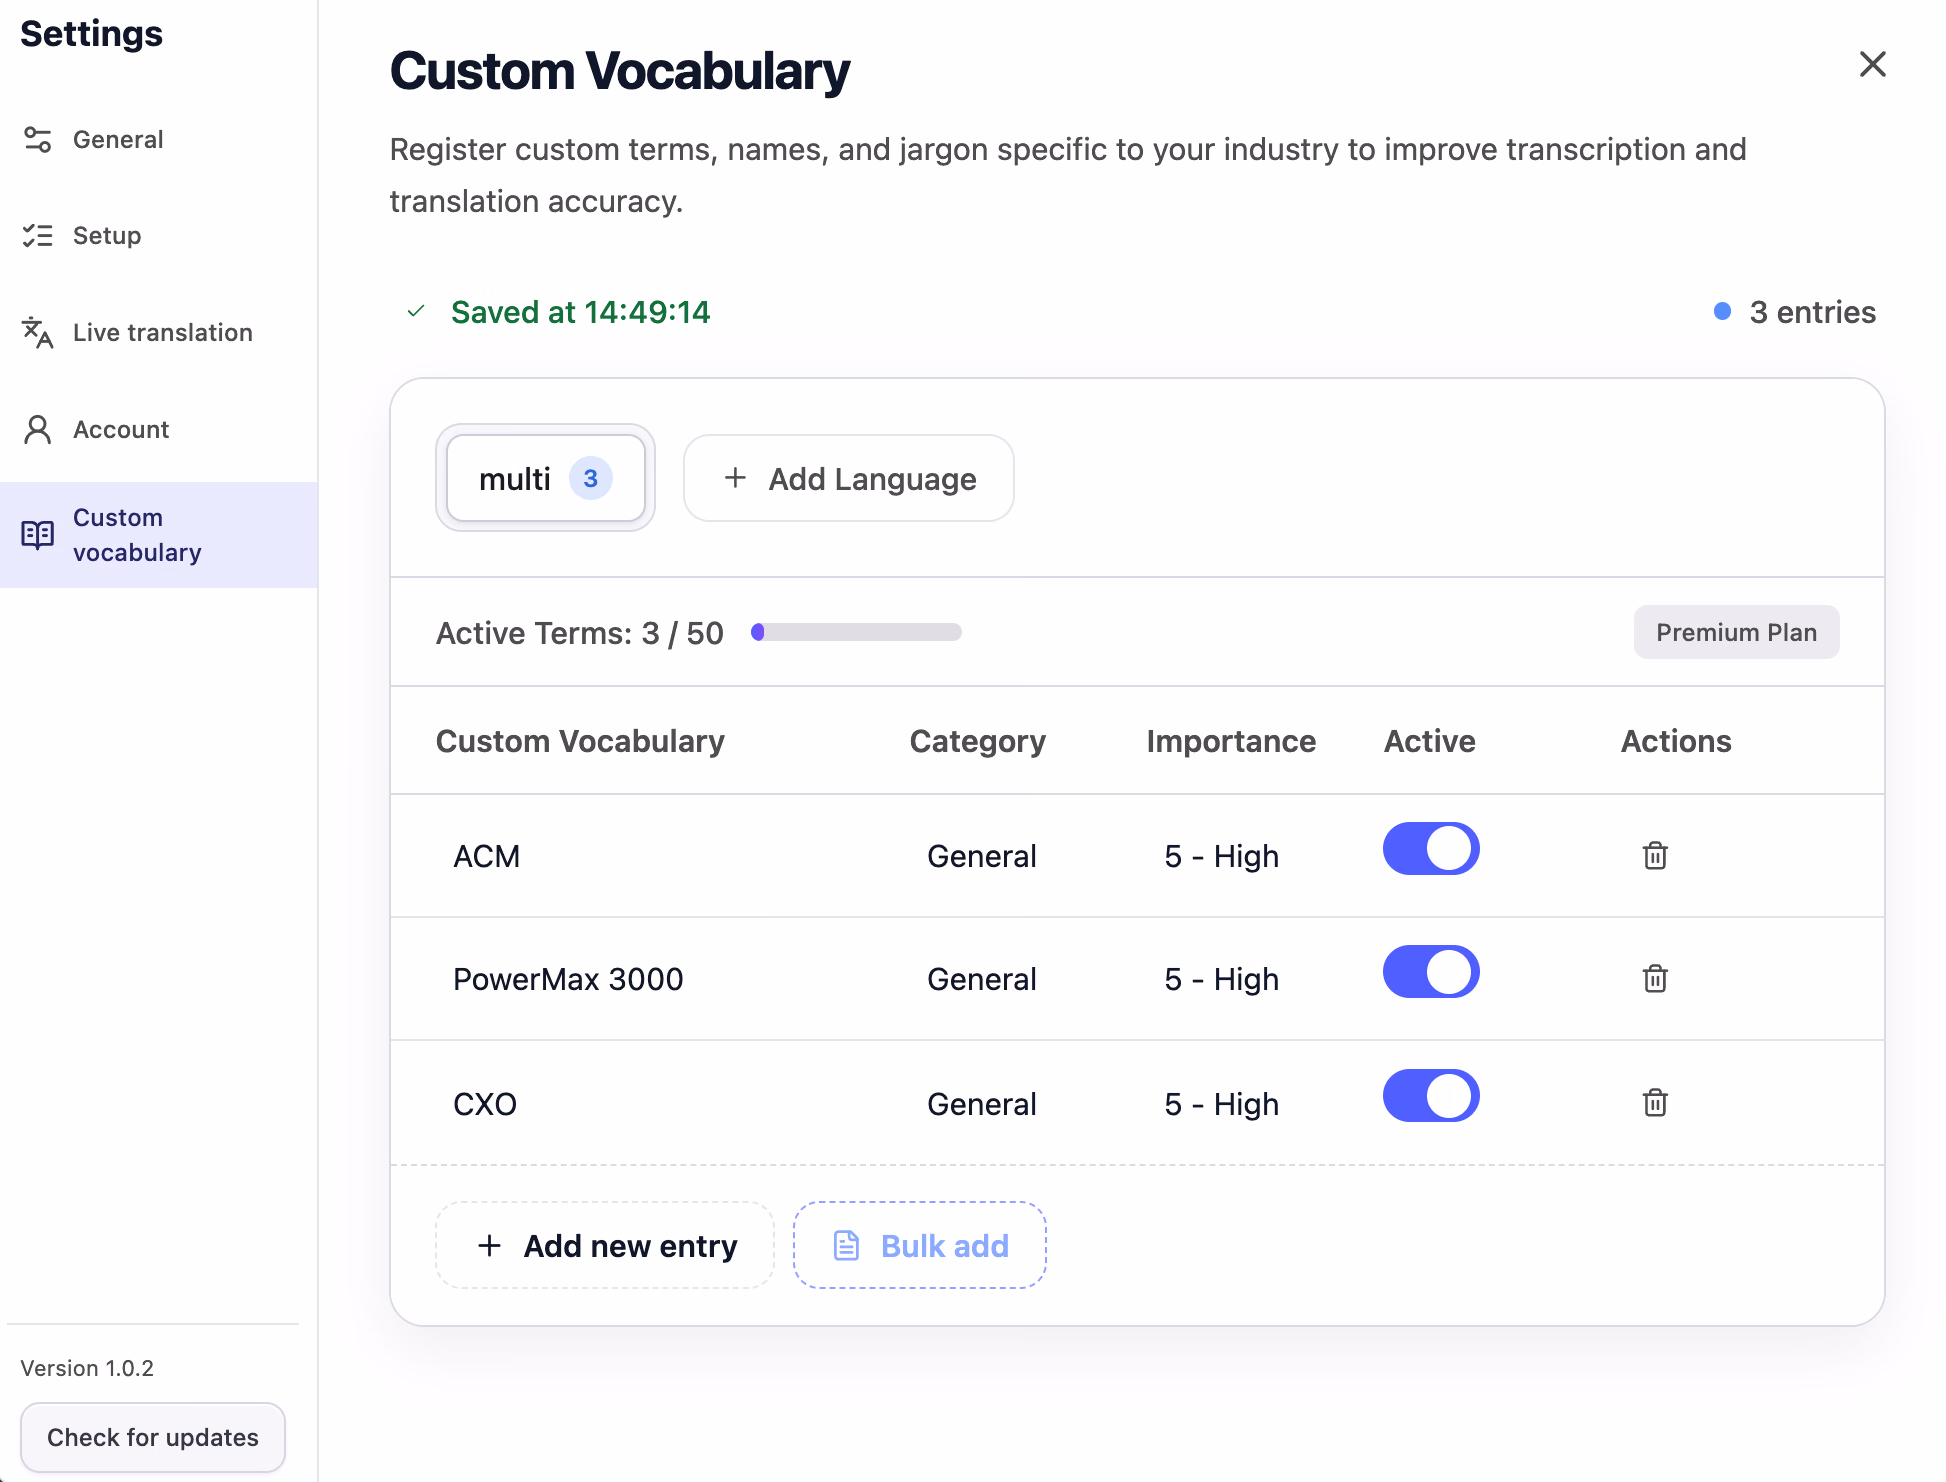Close the Custom Vocabulary dialog
Viewport: 1946px width, 1482px height.
tap(1872, 64)
